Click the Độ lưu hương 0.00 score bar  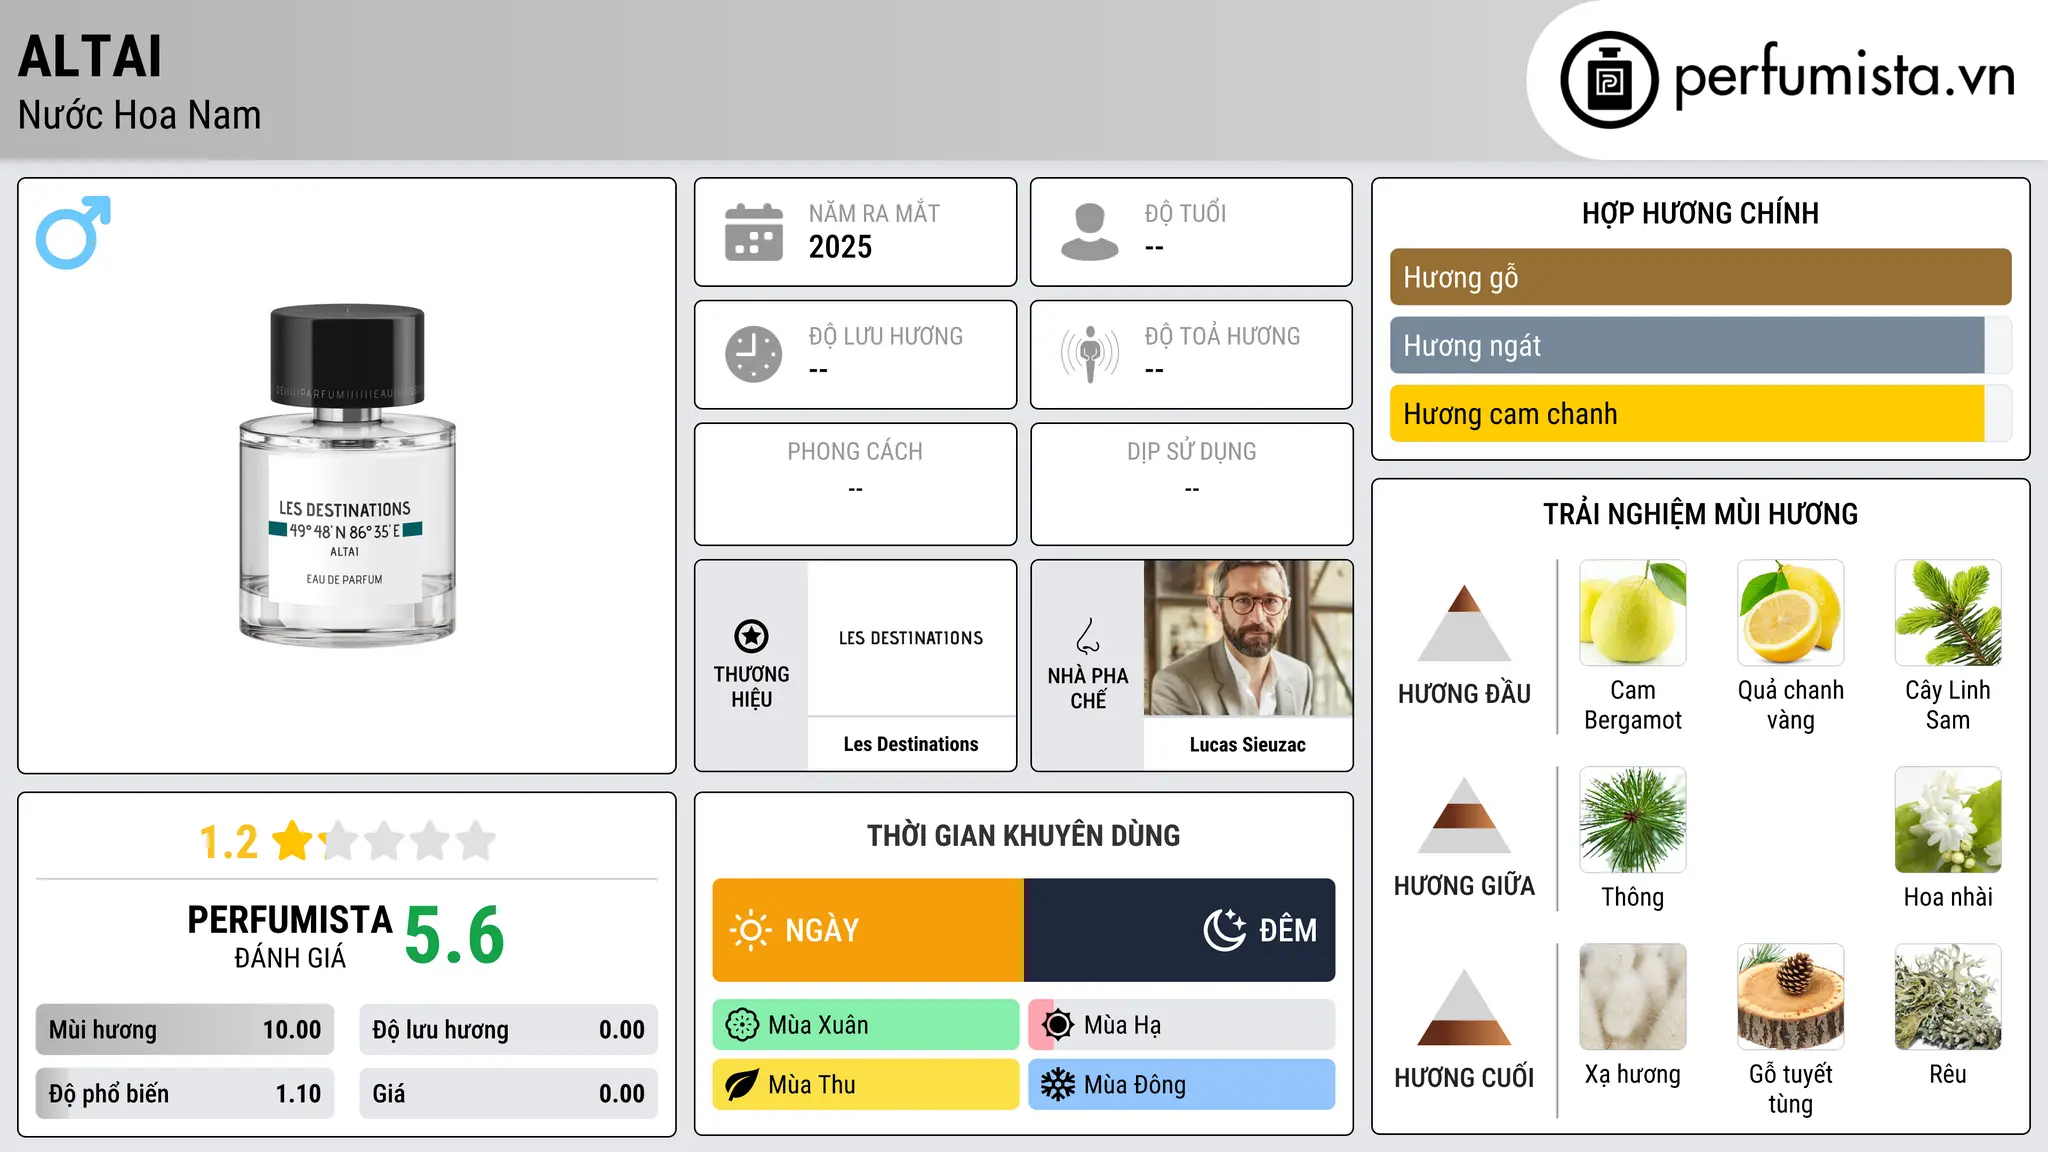(509, 1030)
